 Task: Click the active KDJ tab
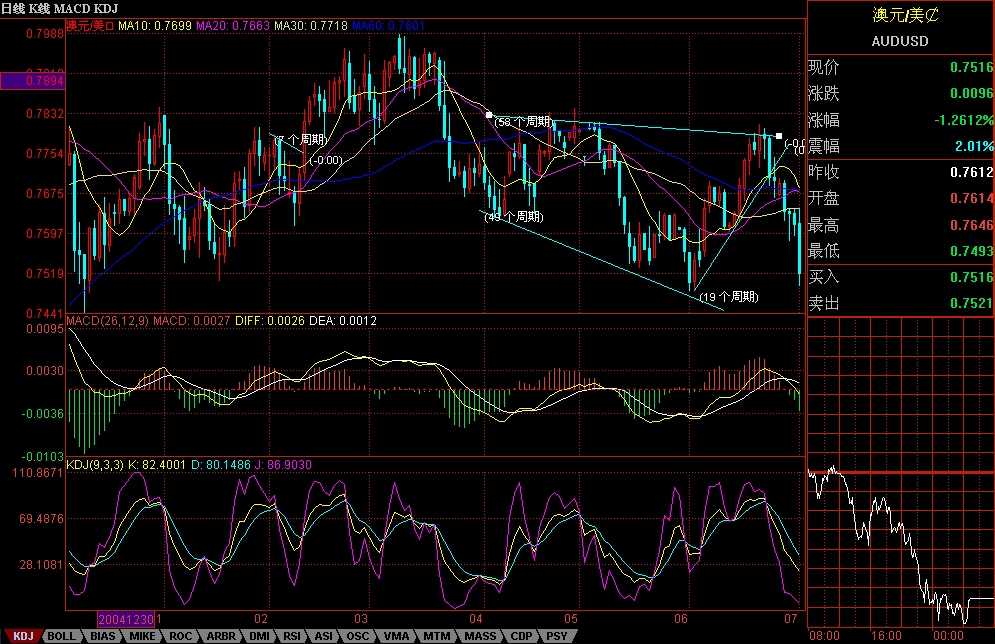[22, 635]
